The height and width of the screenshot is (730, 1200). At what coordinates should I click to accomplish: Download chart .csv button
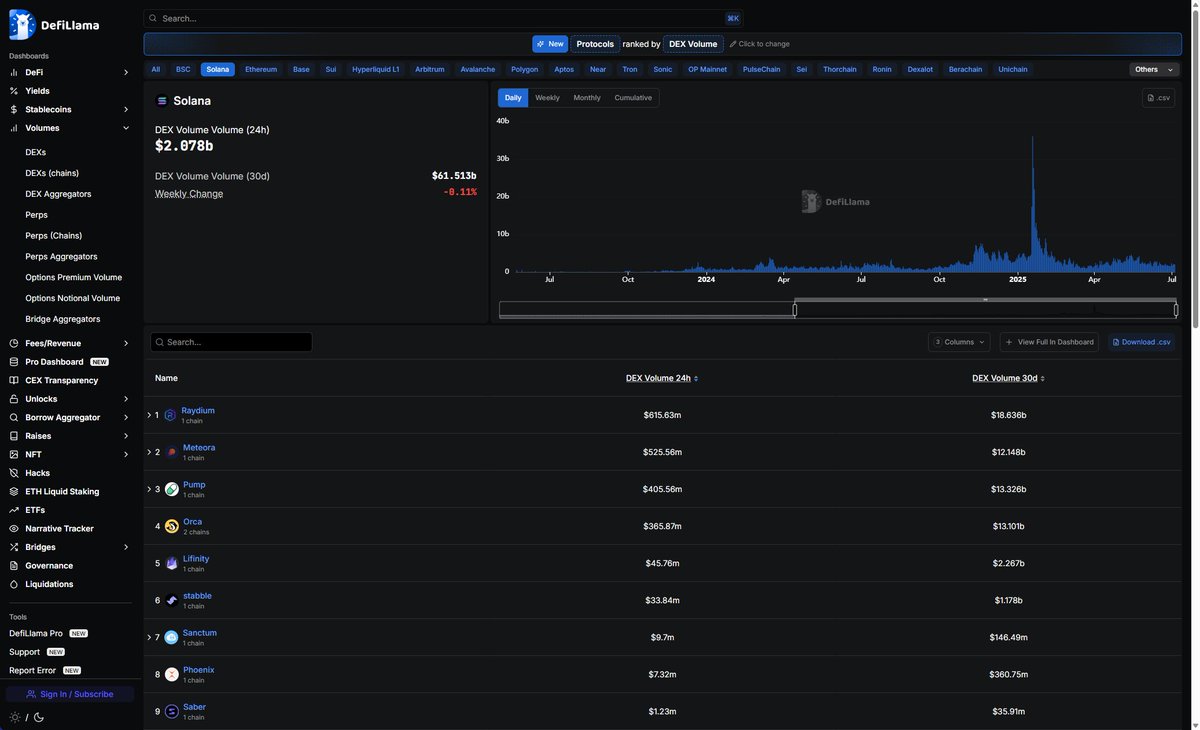point(1158,98)
